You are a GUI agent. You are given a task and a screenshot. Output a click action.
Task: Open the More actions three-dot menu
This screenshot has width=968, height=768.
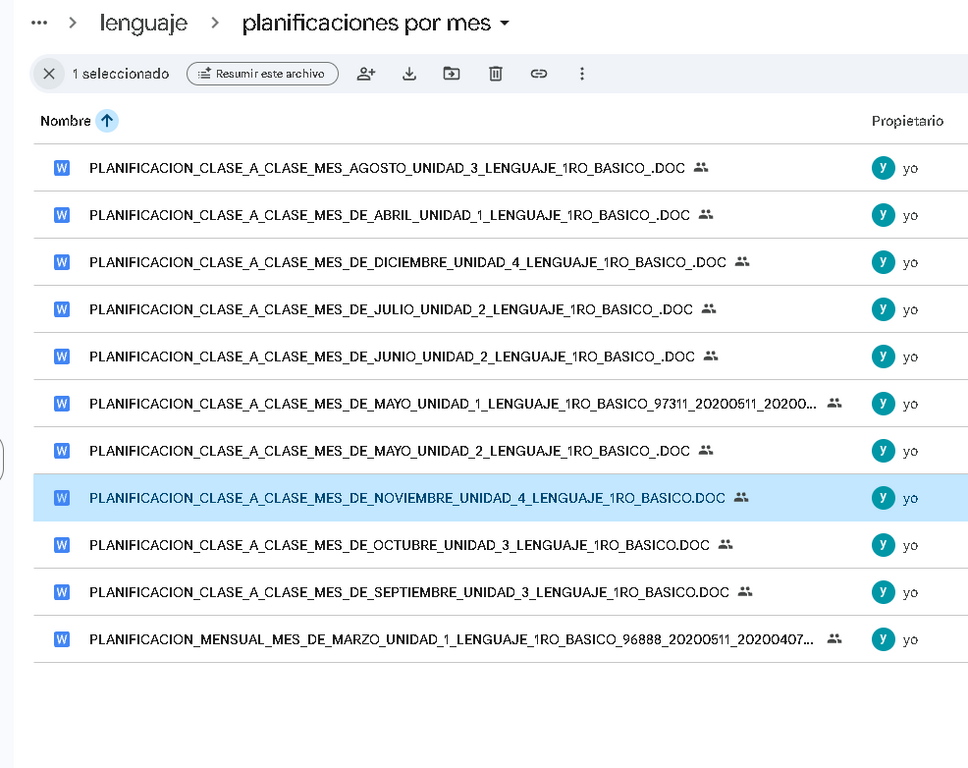[x=582, y=74]
